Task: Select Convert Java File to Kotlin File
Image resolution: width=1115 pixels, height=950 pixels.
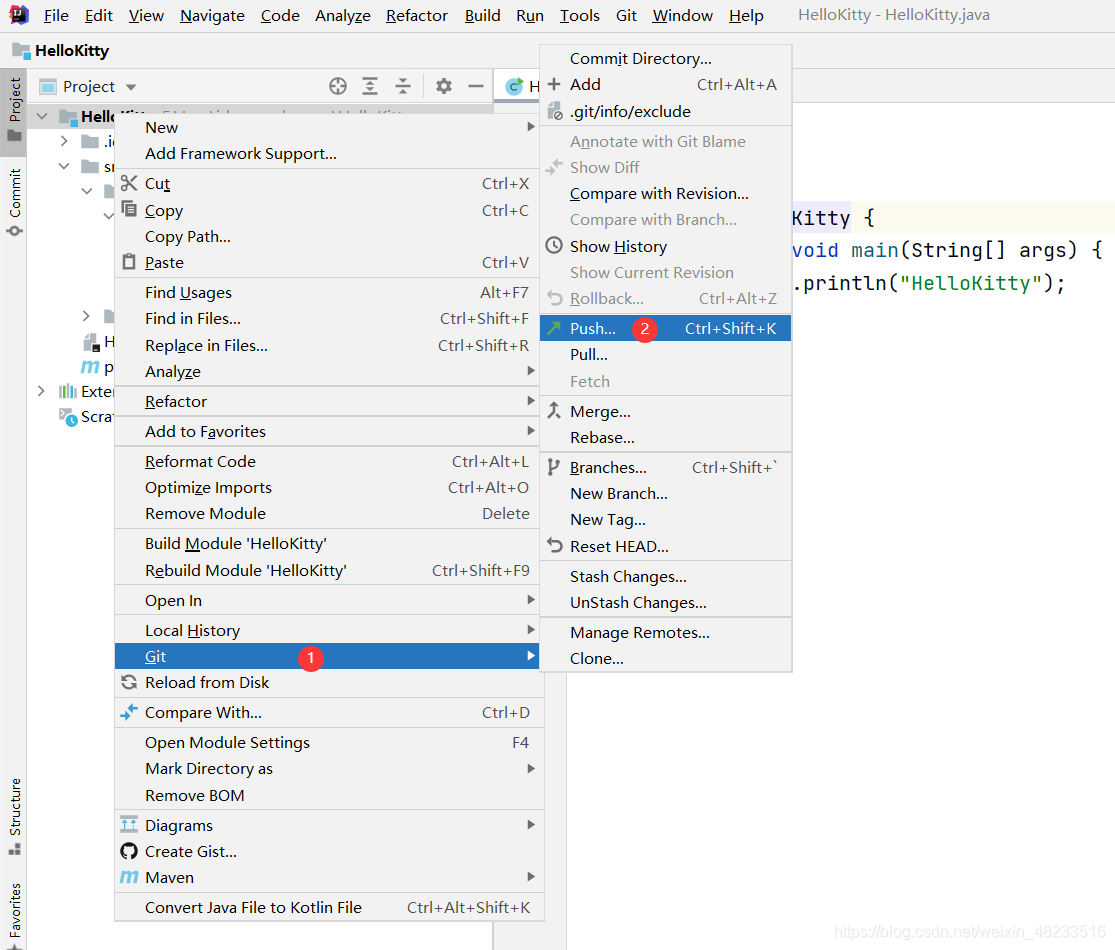Action: tap(329, 907)
